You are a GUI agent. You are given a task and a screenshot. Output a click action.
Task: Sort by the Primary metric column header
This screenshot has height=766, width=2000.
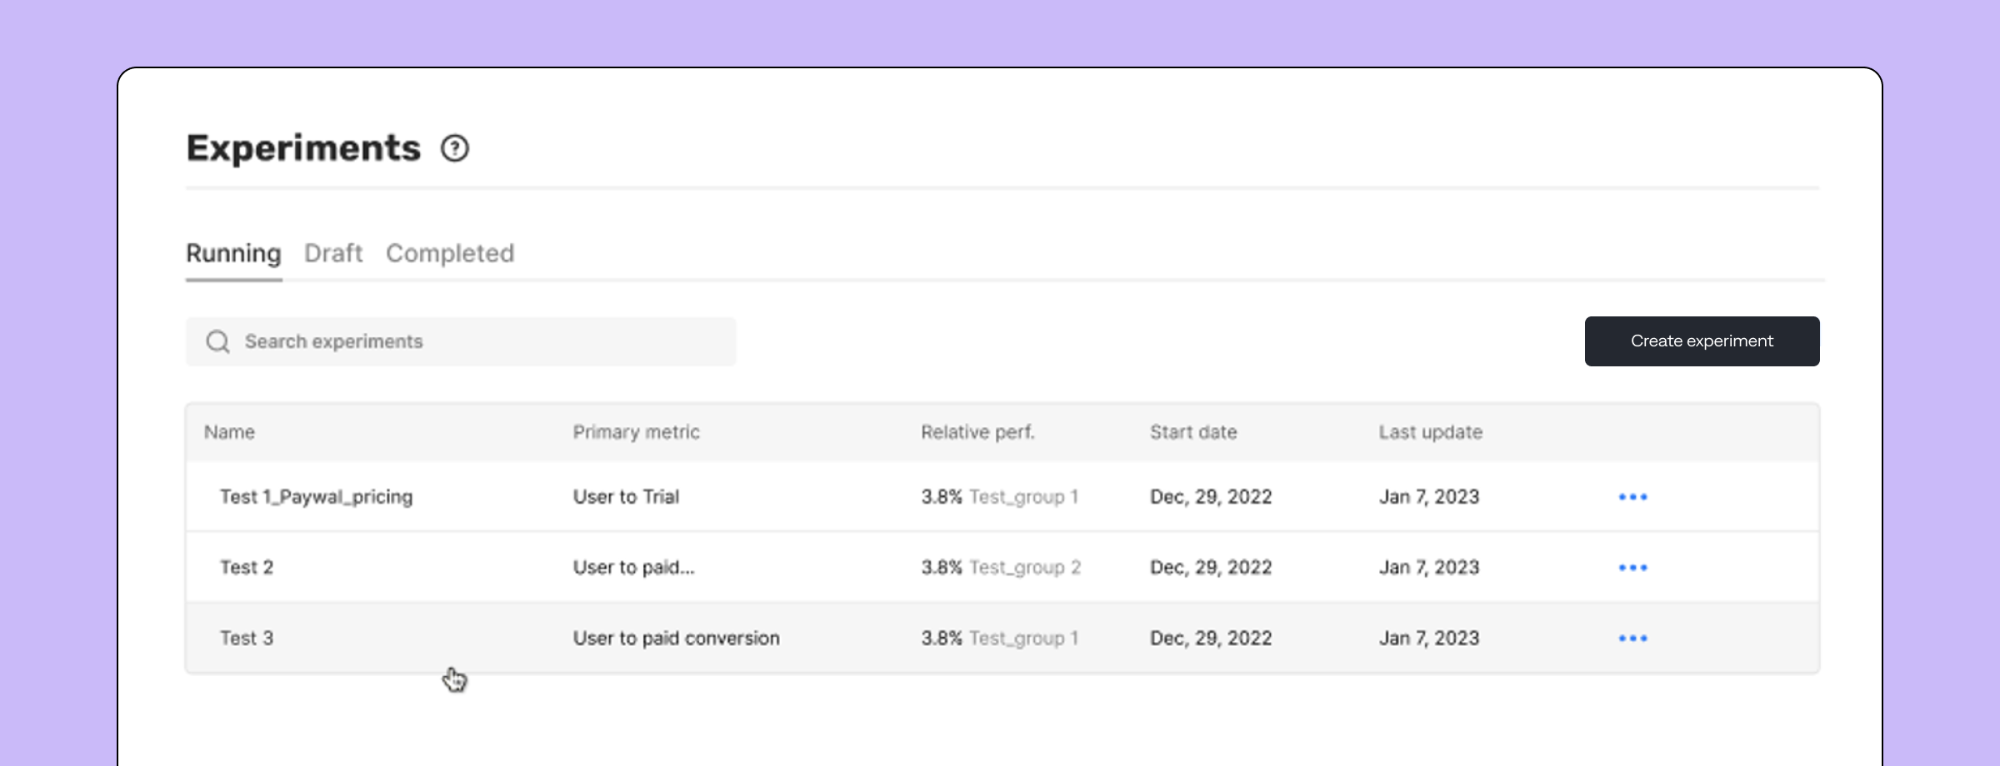tap(636, 433)
